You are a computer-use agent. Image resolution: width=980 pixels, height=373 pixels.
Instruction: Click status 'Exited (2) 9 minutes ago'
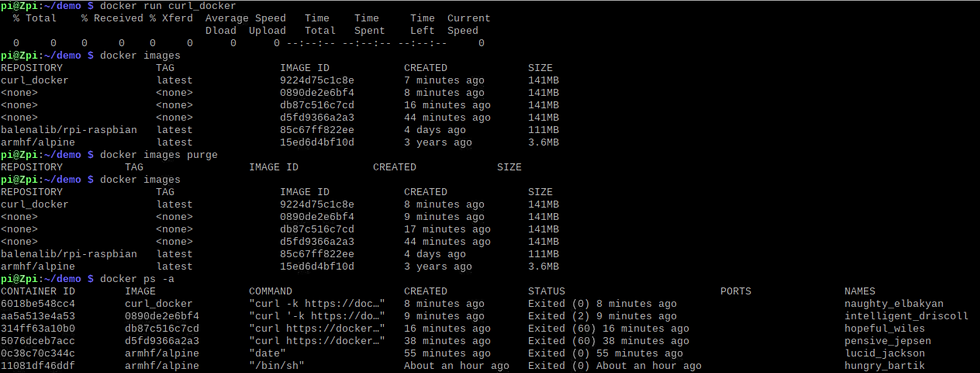tap(602, 316)
